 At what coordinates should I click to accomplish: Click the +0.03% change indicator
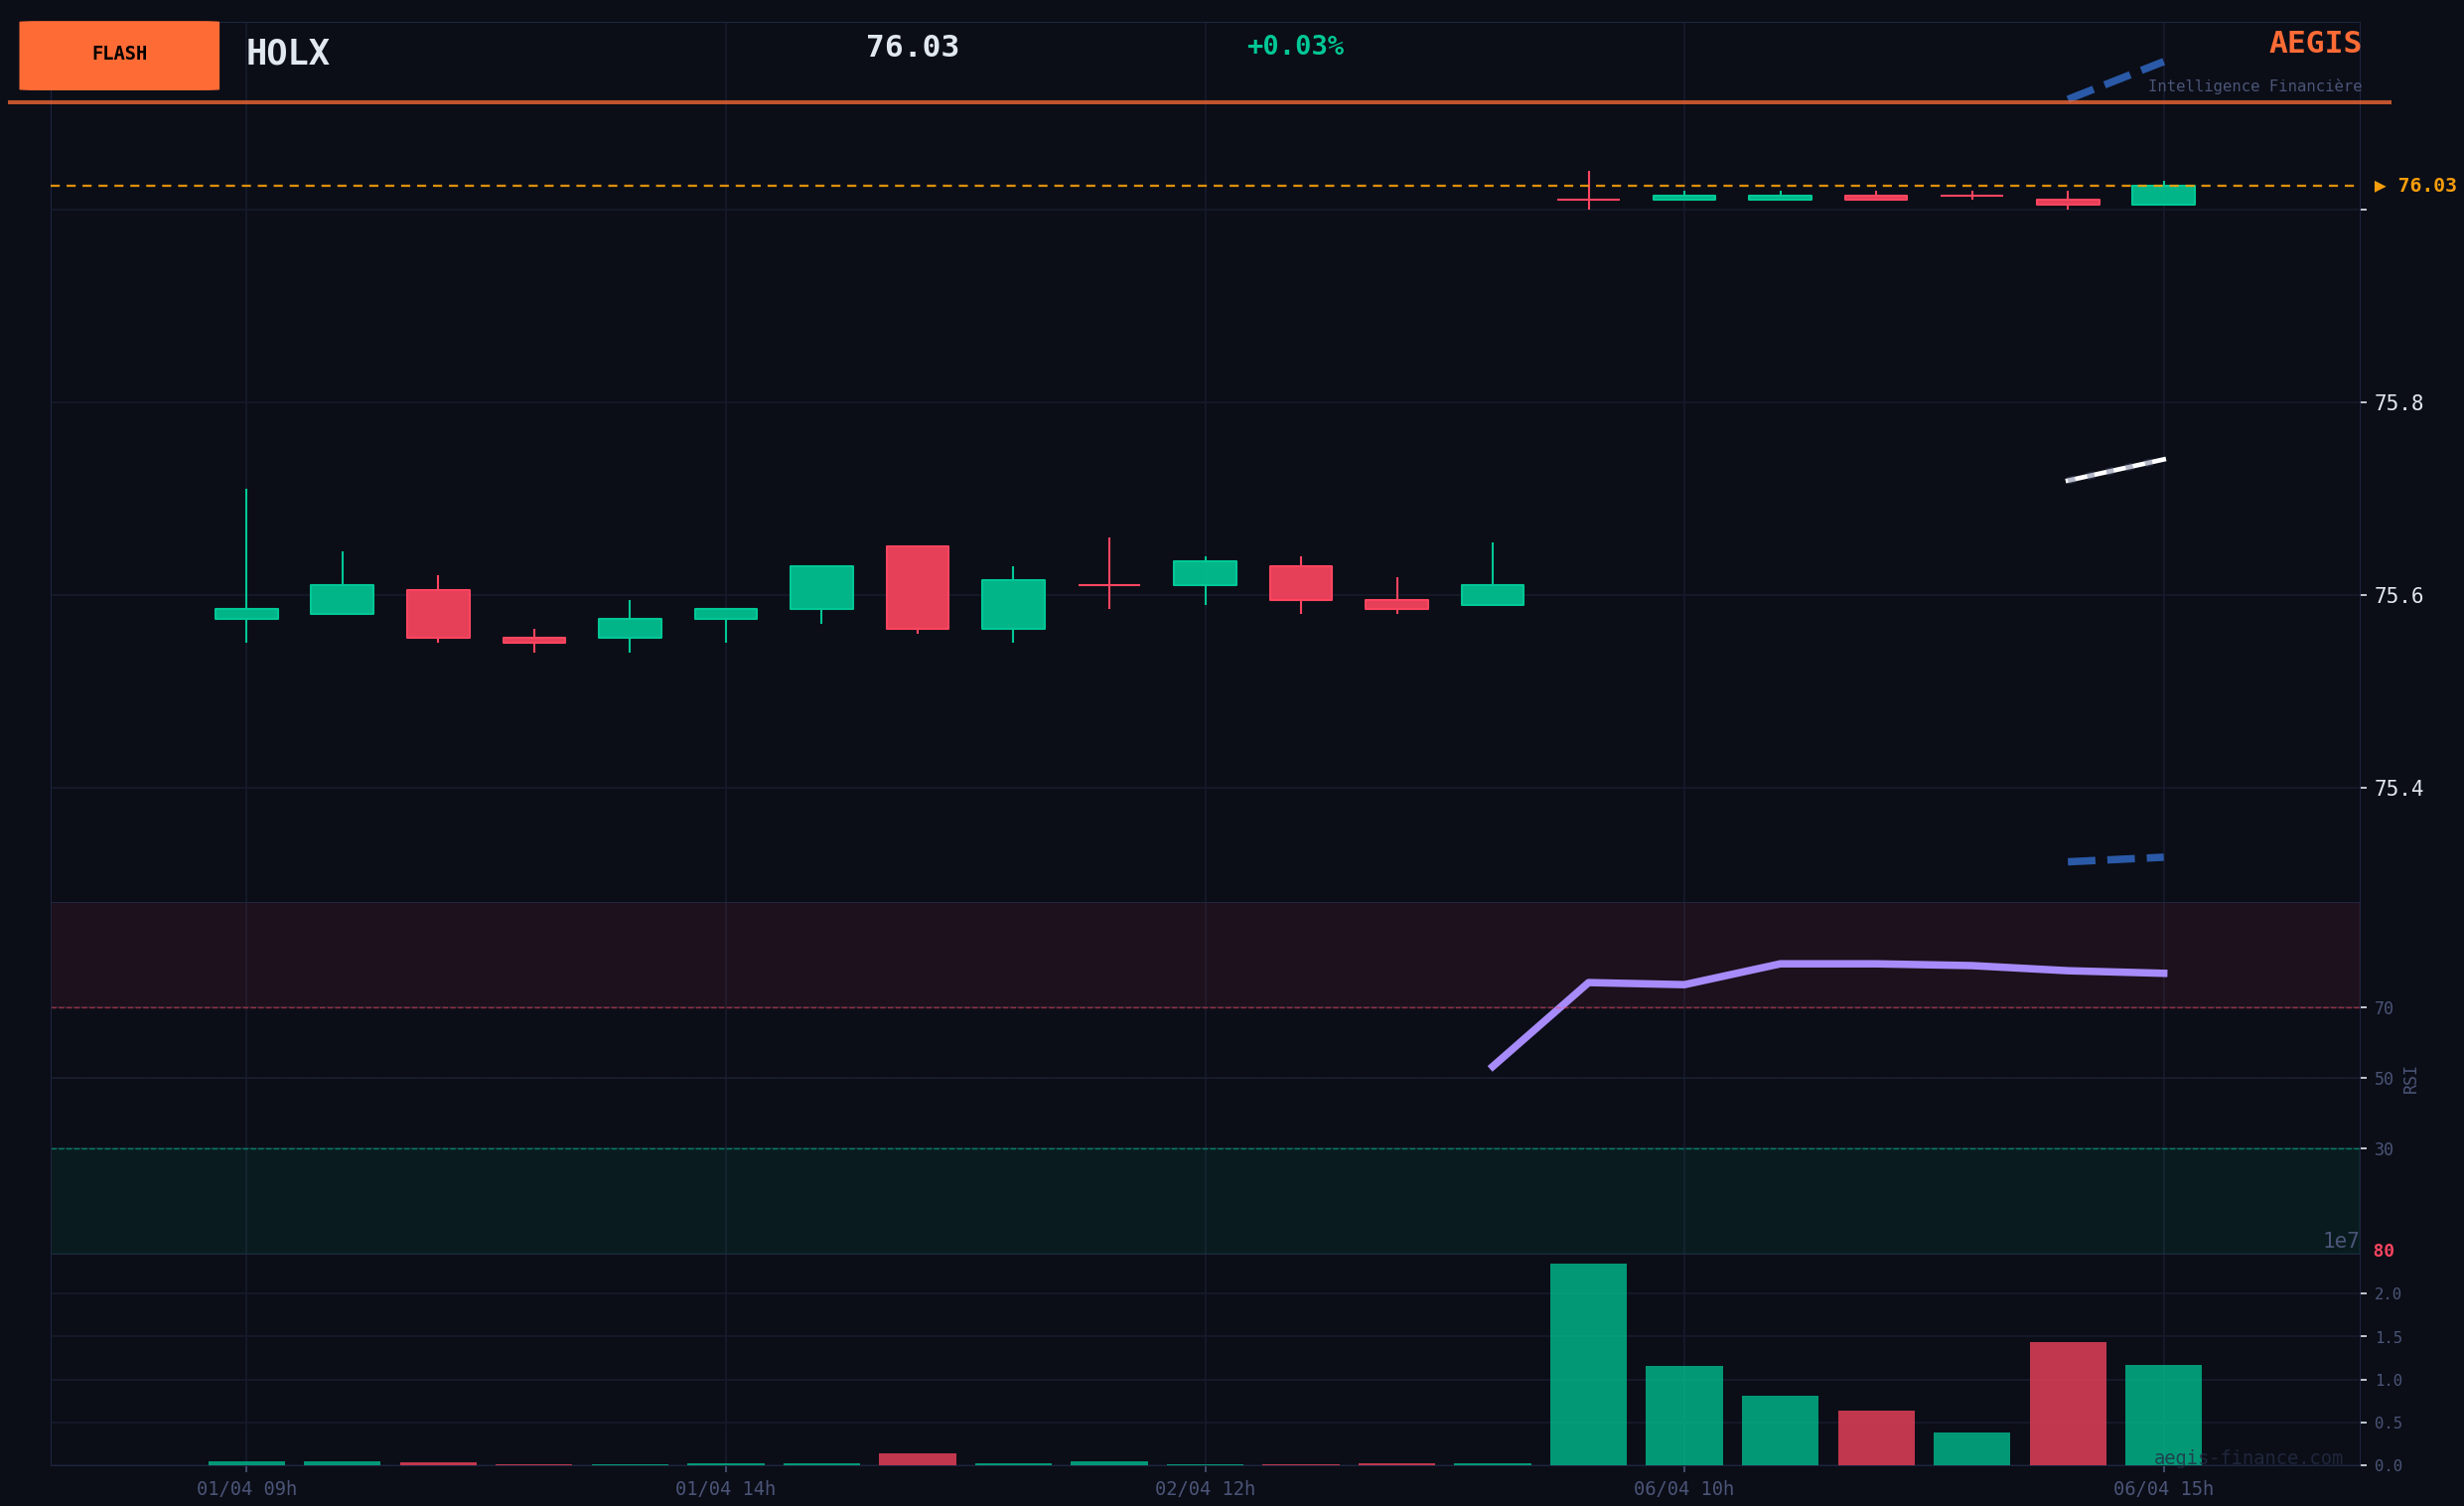pos(1294,46)
